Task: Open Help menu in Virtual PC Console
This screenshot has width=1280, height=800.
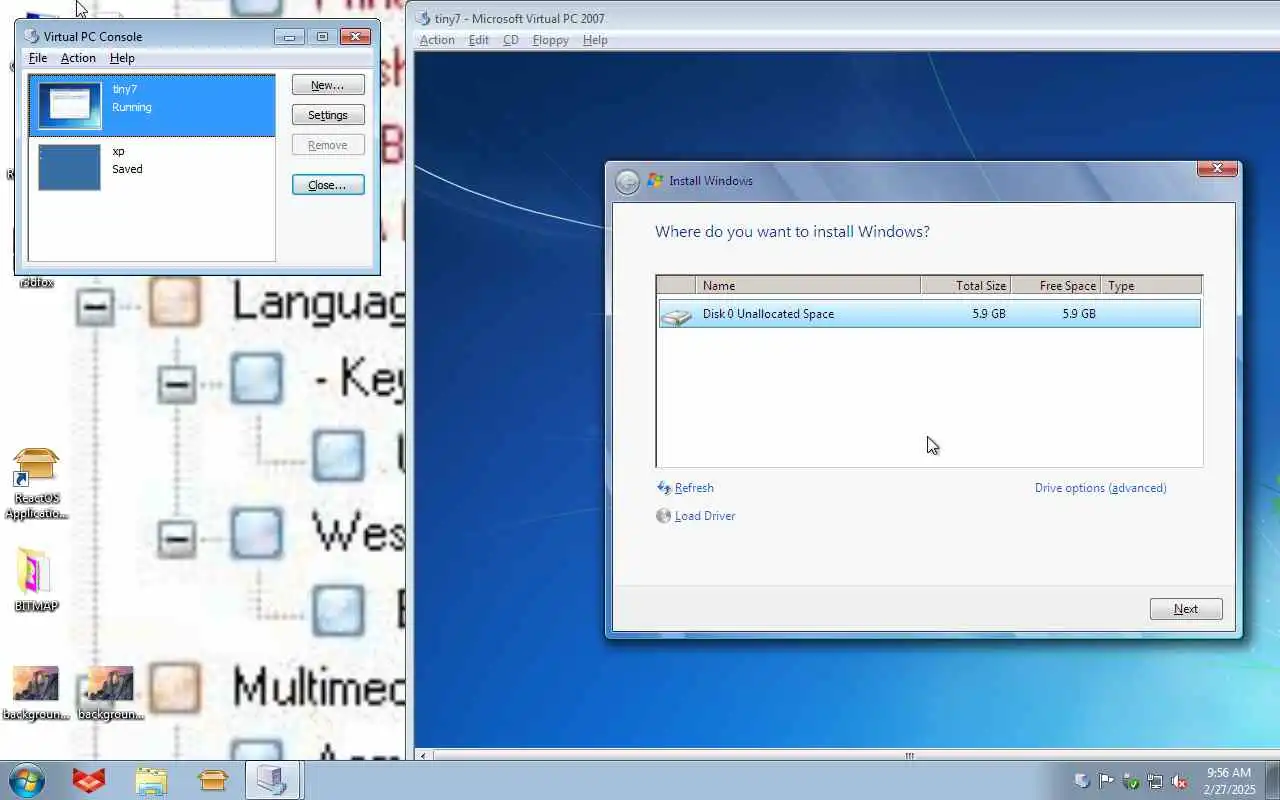Action: click(122, 58)
